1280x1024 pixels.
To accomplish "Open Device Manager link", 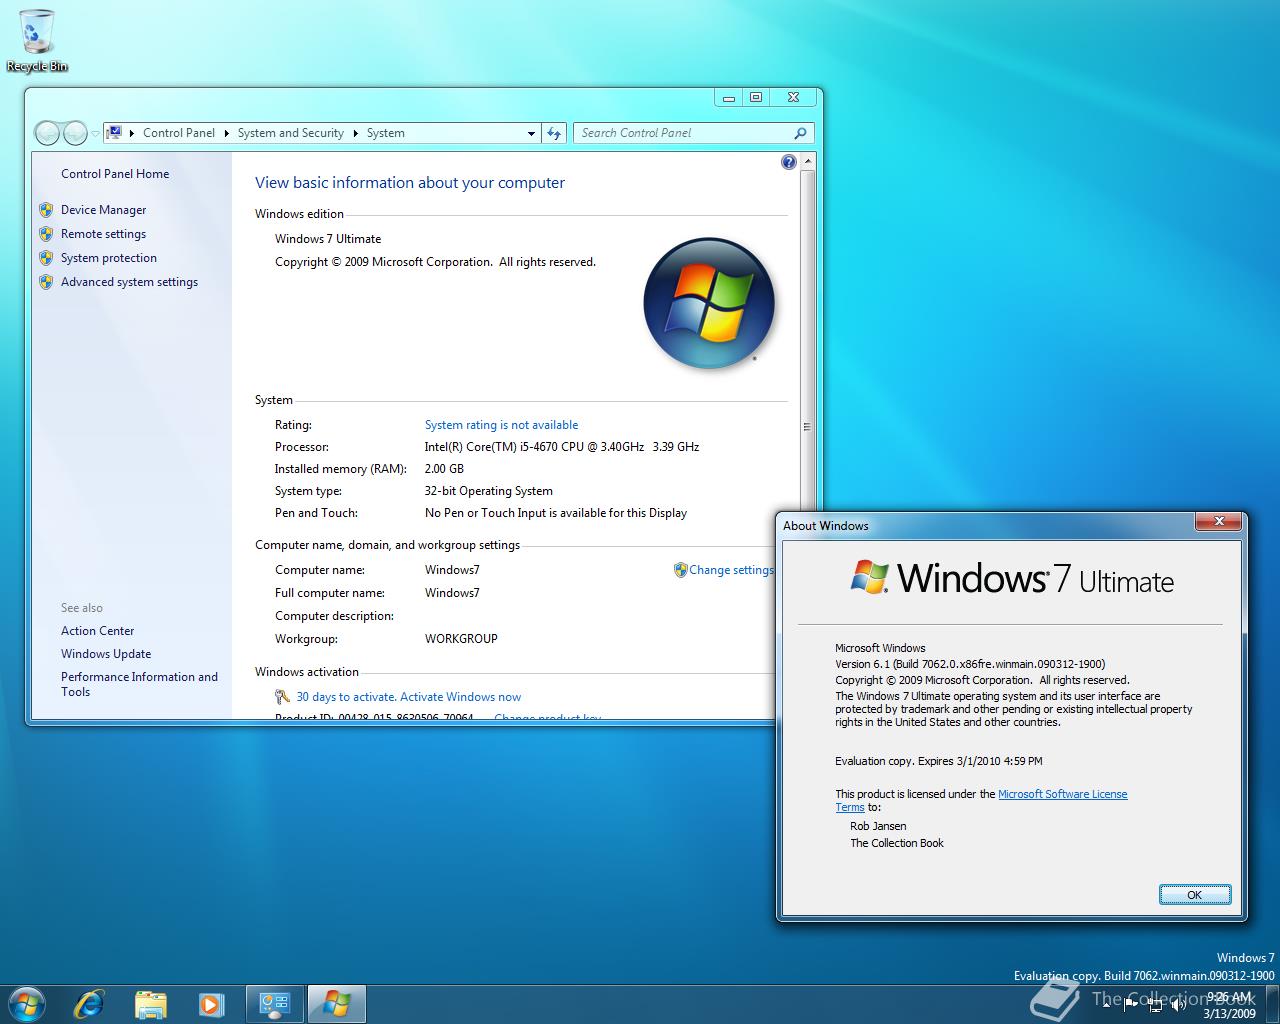I will [x=104, y=210].
